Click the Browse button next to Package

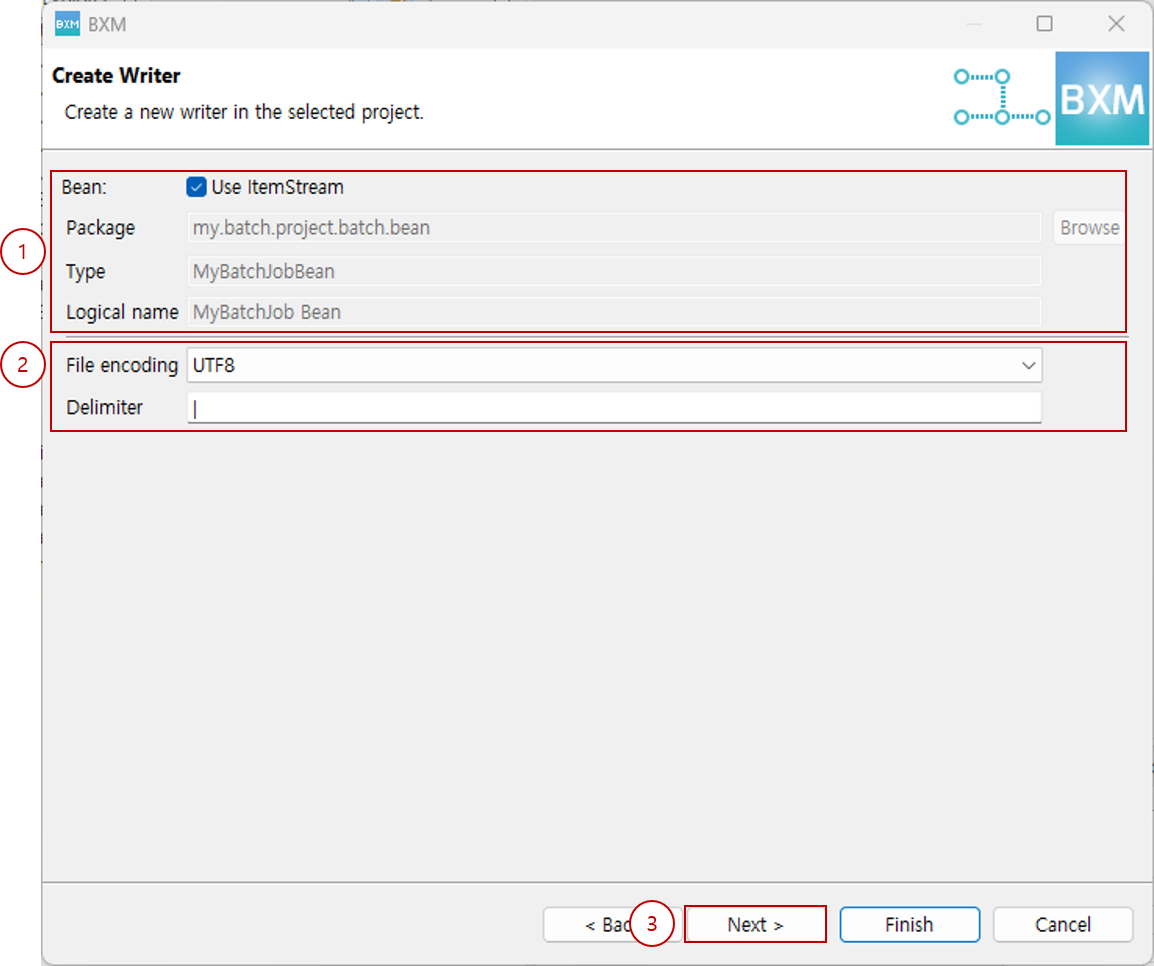pos(1089,227)
